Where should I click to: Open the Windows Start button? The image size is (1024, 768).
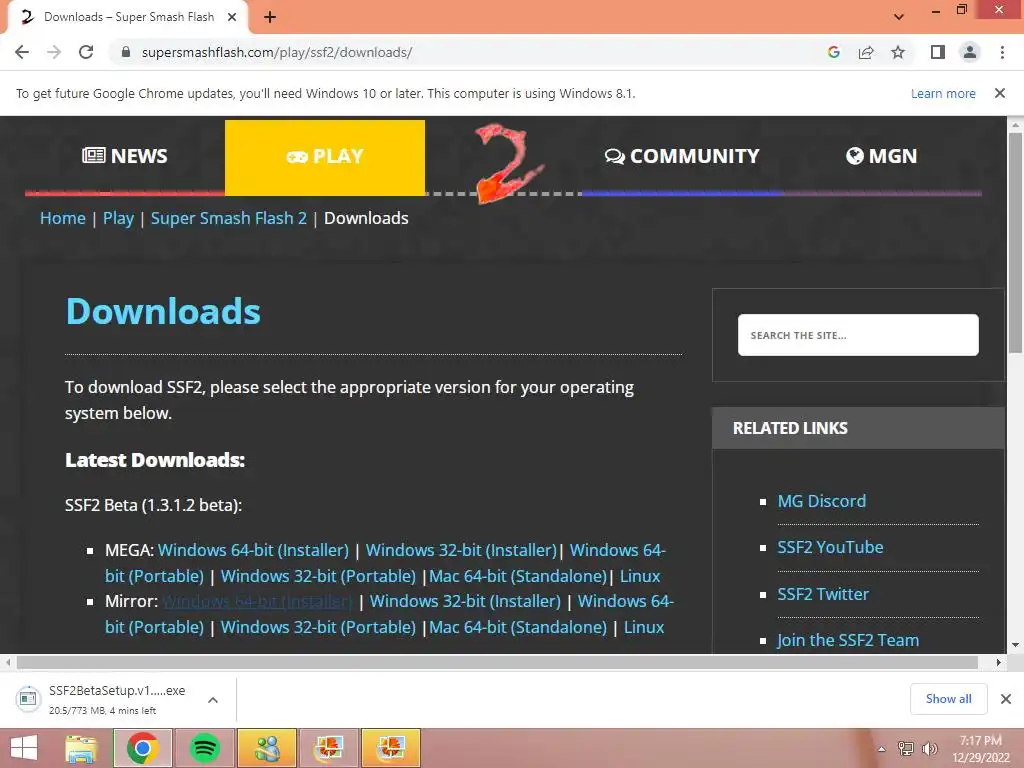pyautogui.click(x=24, y=748)
